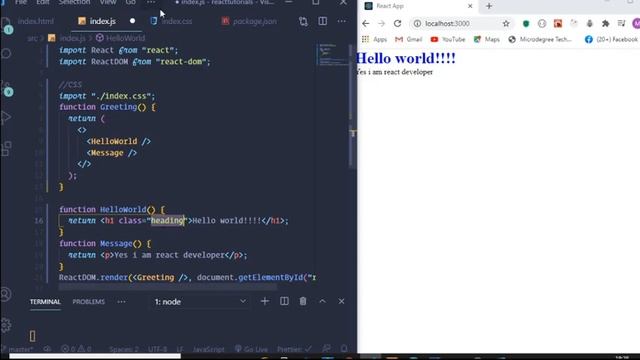Open media control playlist icon in Chrome
Image resolution: width=640 pixels, height=360 pixels.
pos(621,24)
